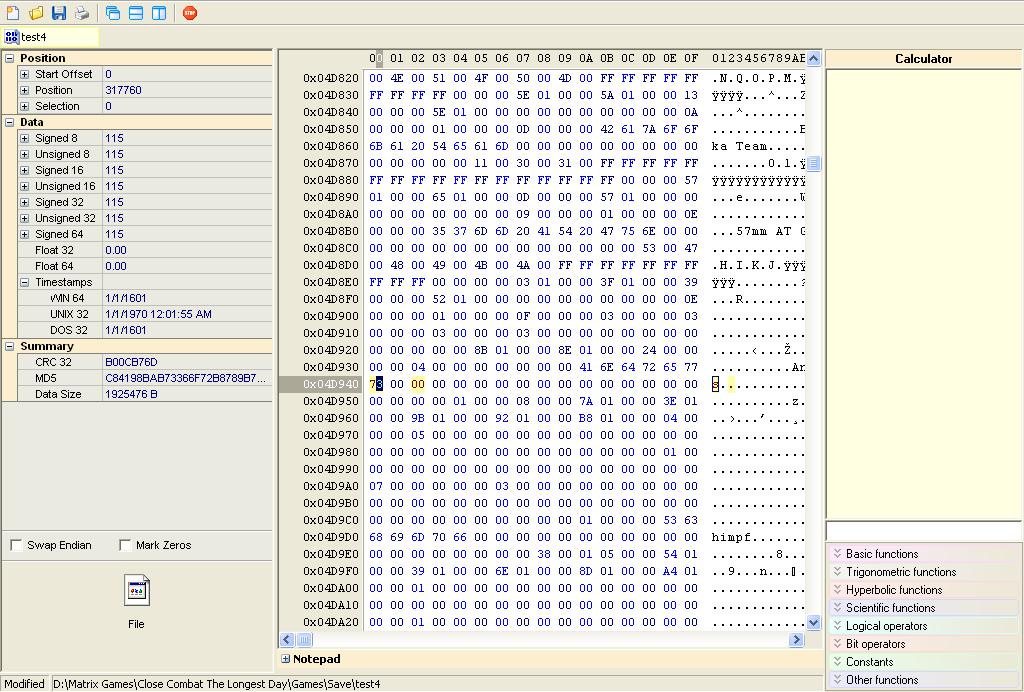Expand the Signed 32 row
The width and height of the screenshot is (1024, 692).
[25, 202]
